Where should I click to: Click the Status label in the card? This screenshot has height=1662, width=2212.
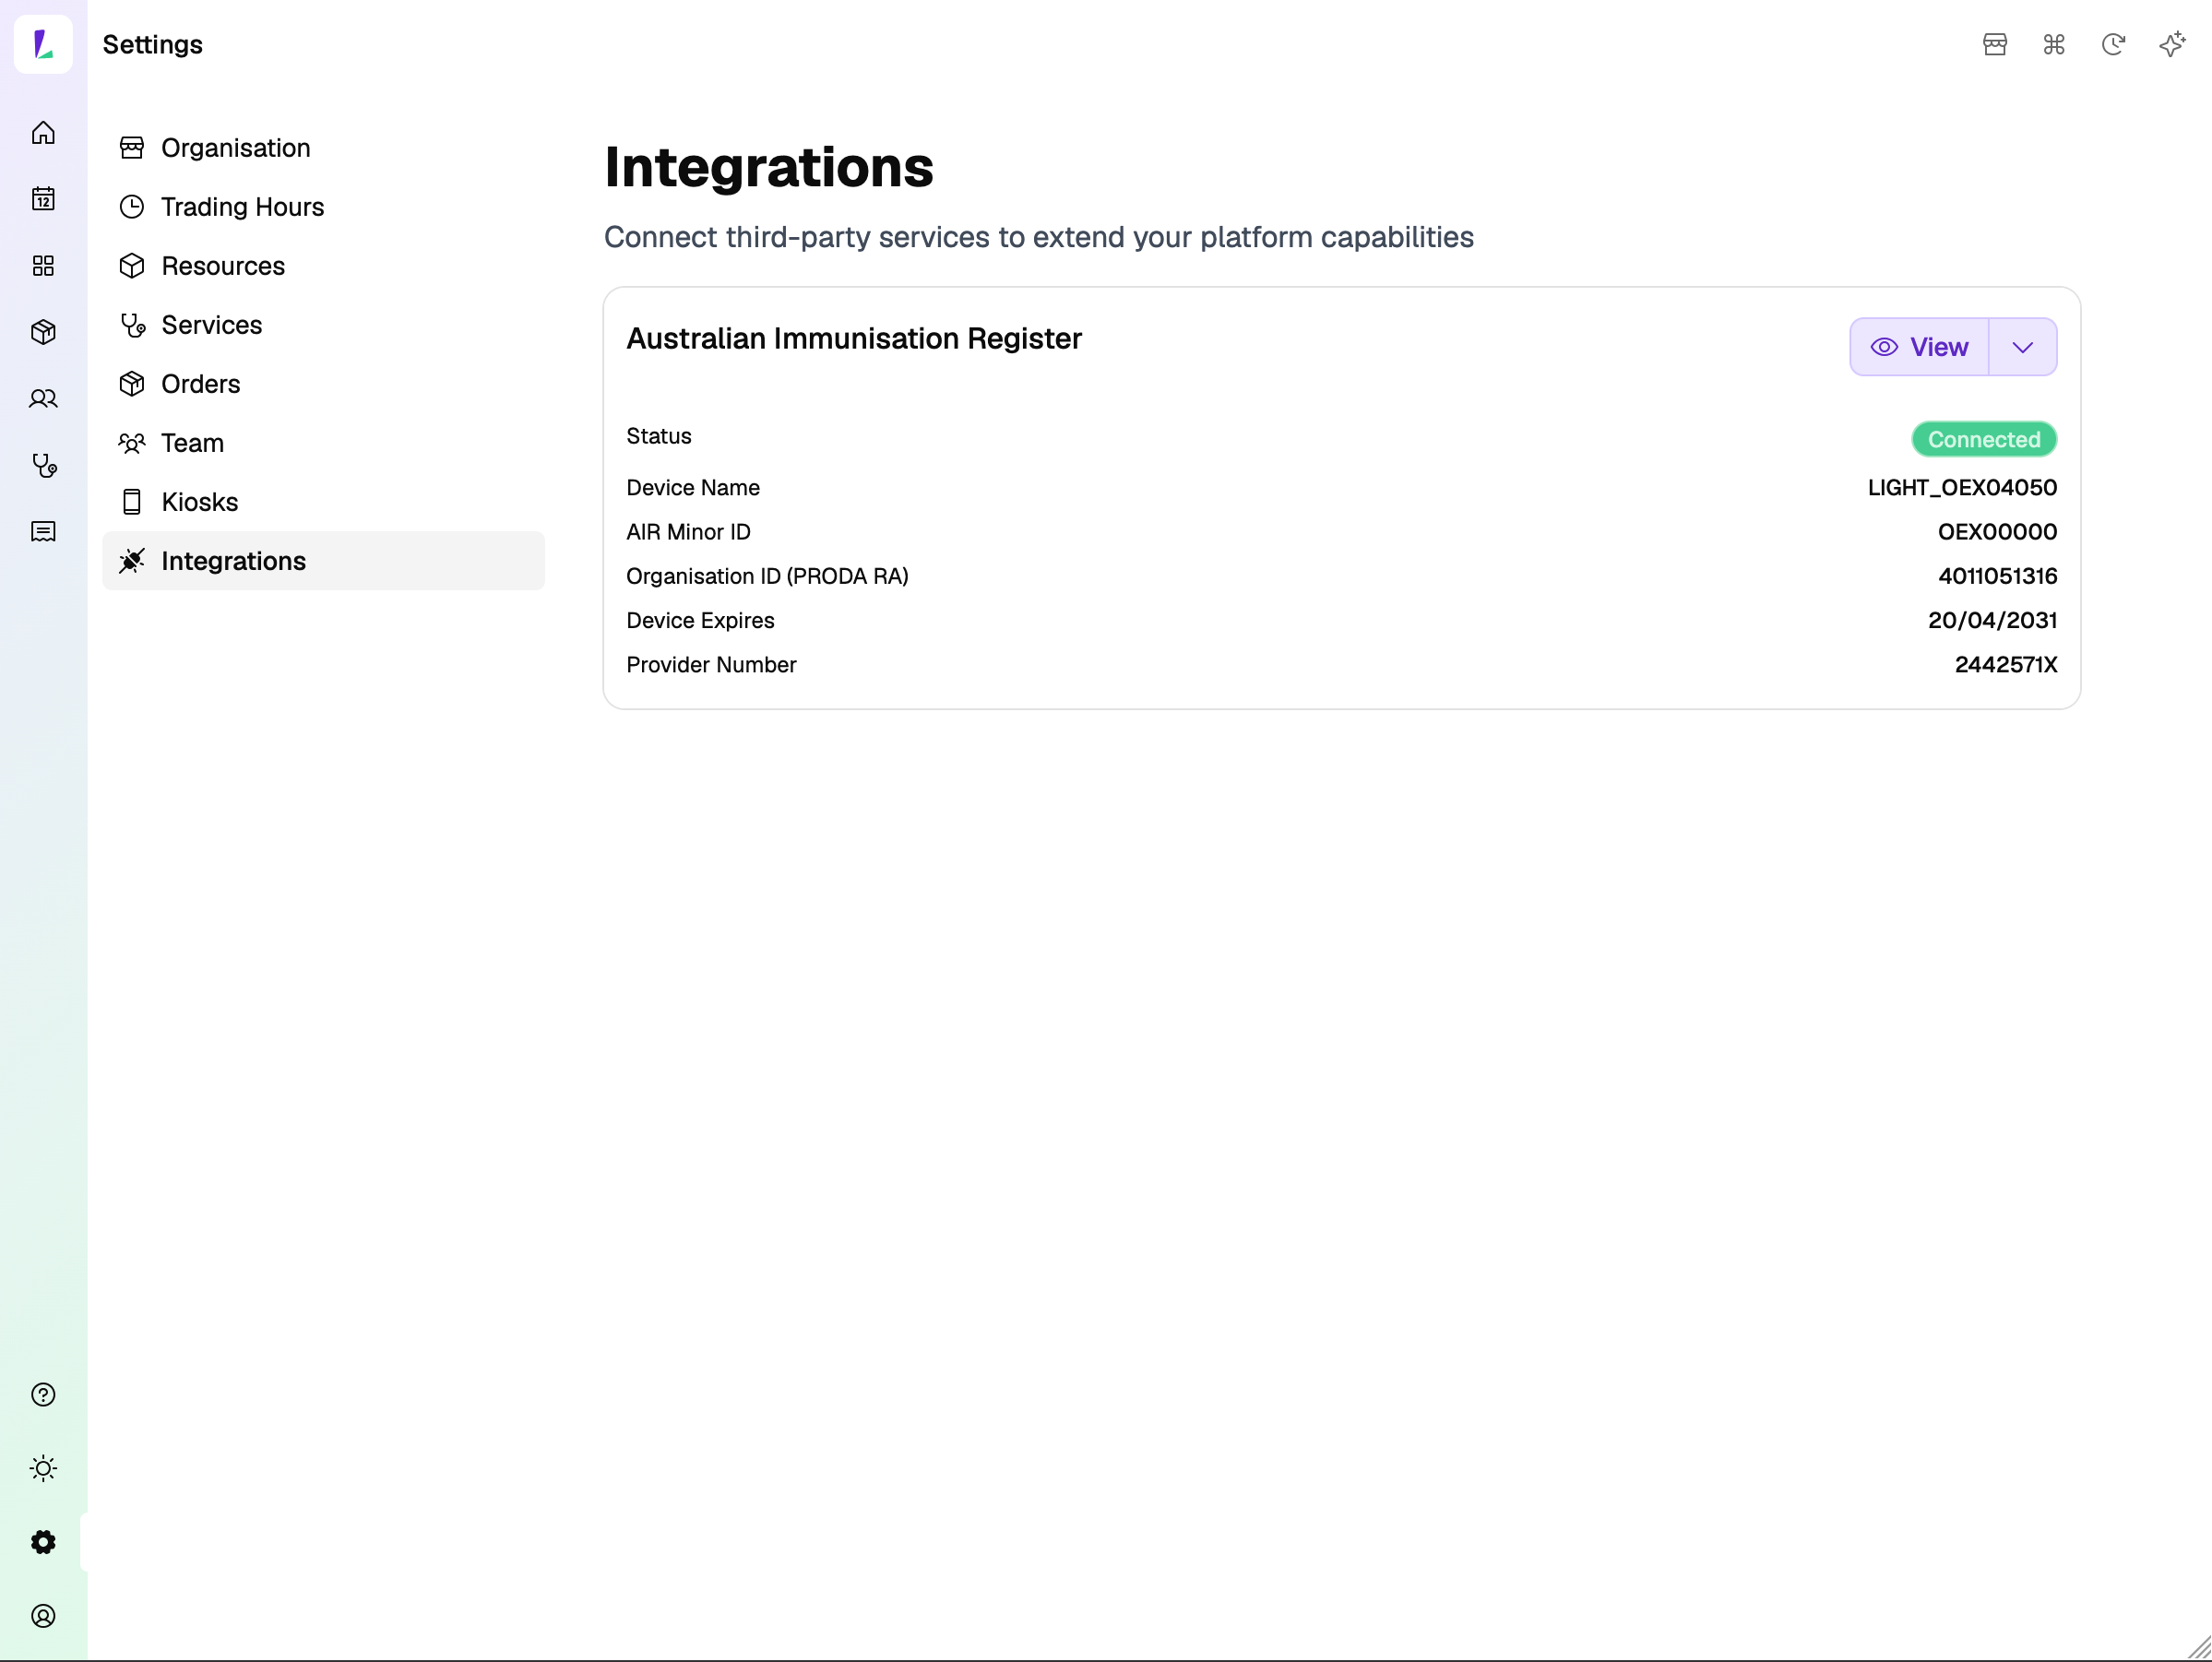(x=659, y=436)
